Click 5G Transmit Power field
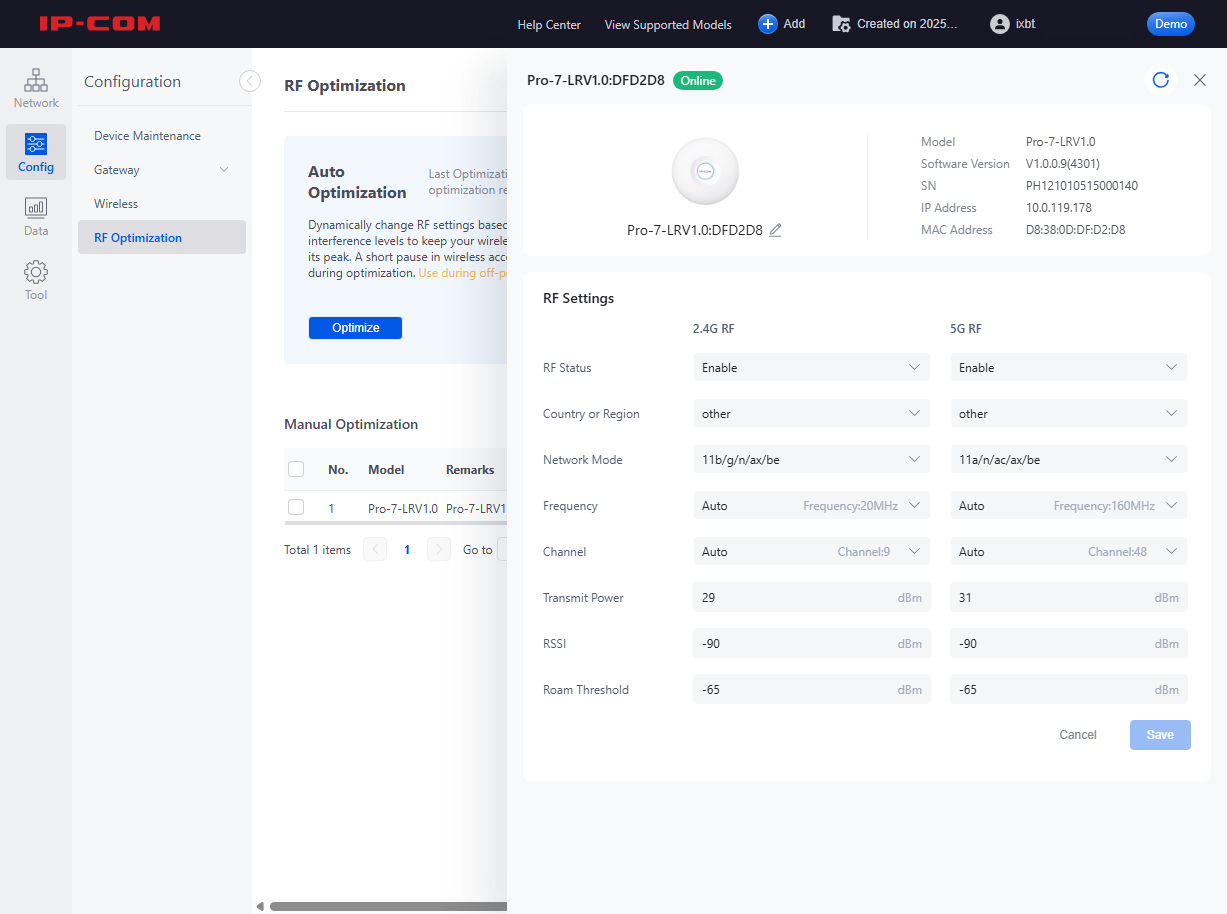 [x=1069, y=598]
